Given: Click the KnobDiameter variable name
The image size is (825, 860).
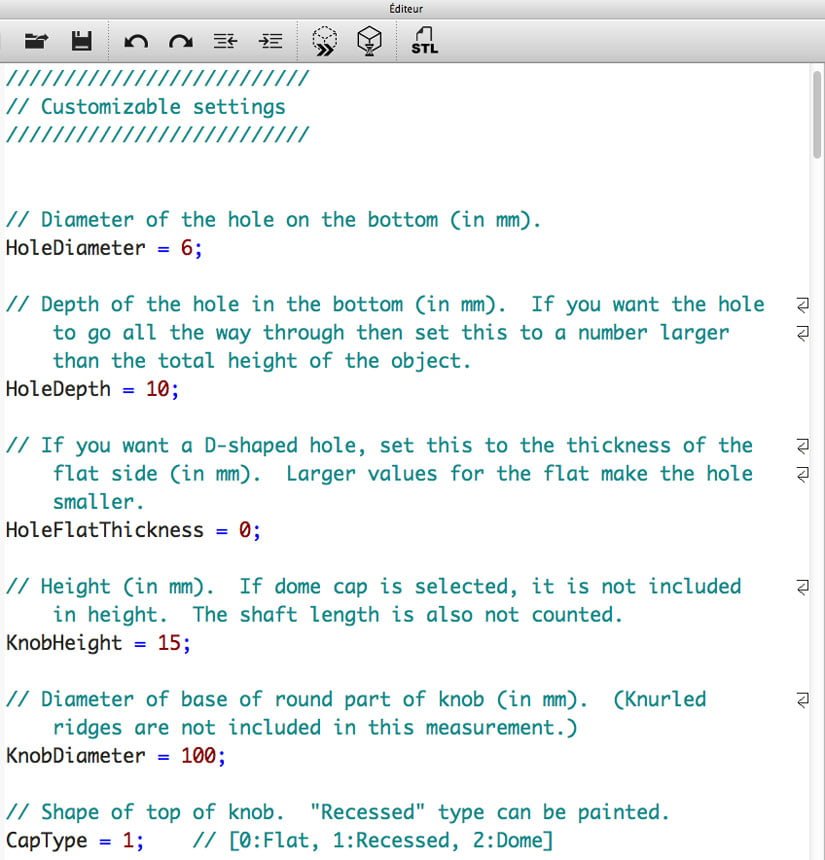Looking at the screenshot, I should 76,756.
